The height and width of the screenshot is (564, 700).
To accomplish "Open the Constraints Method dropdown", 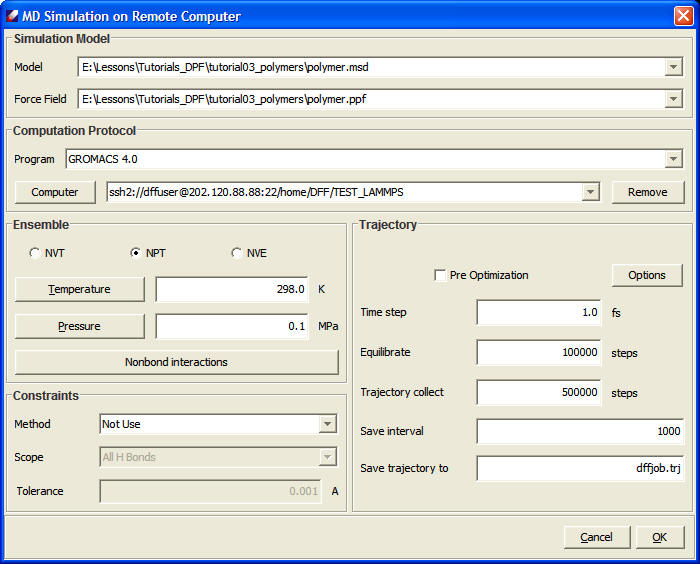I will tap(327, 424).
